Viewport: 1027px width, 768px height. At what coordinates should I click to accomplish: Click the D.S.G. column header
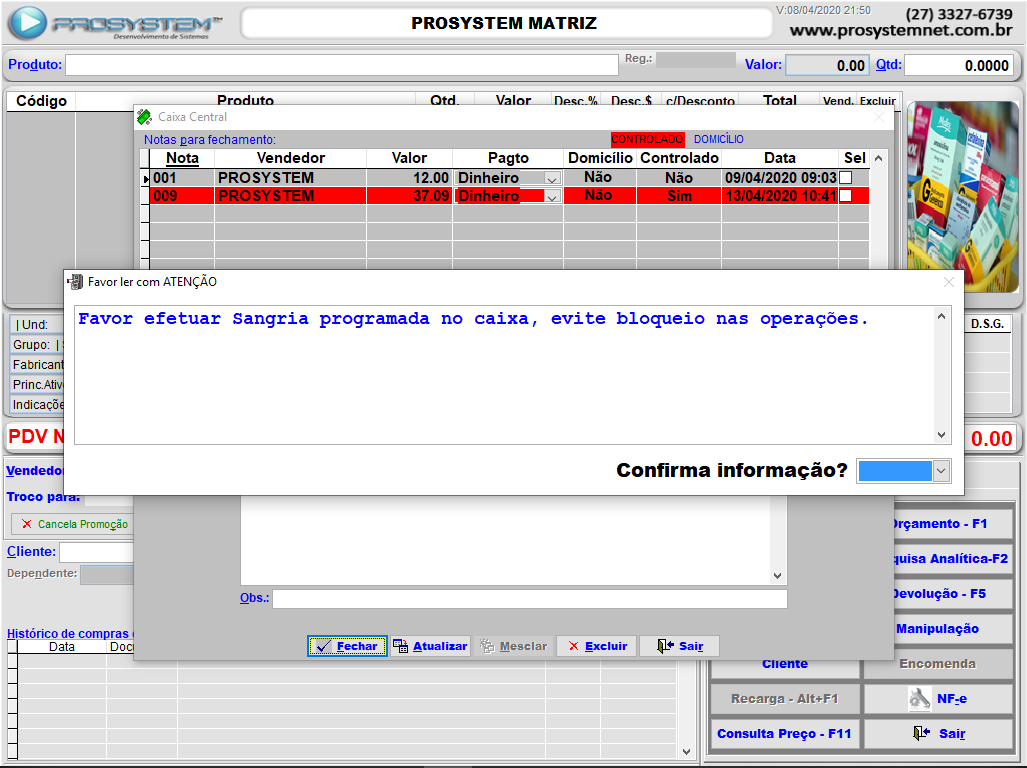click(987, 324)
